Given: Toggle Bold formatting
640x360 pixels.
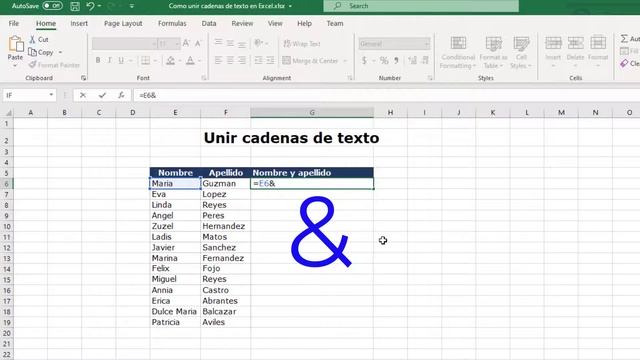Looking at the screenshot, I should click(98, 60).
